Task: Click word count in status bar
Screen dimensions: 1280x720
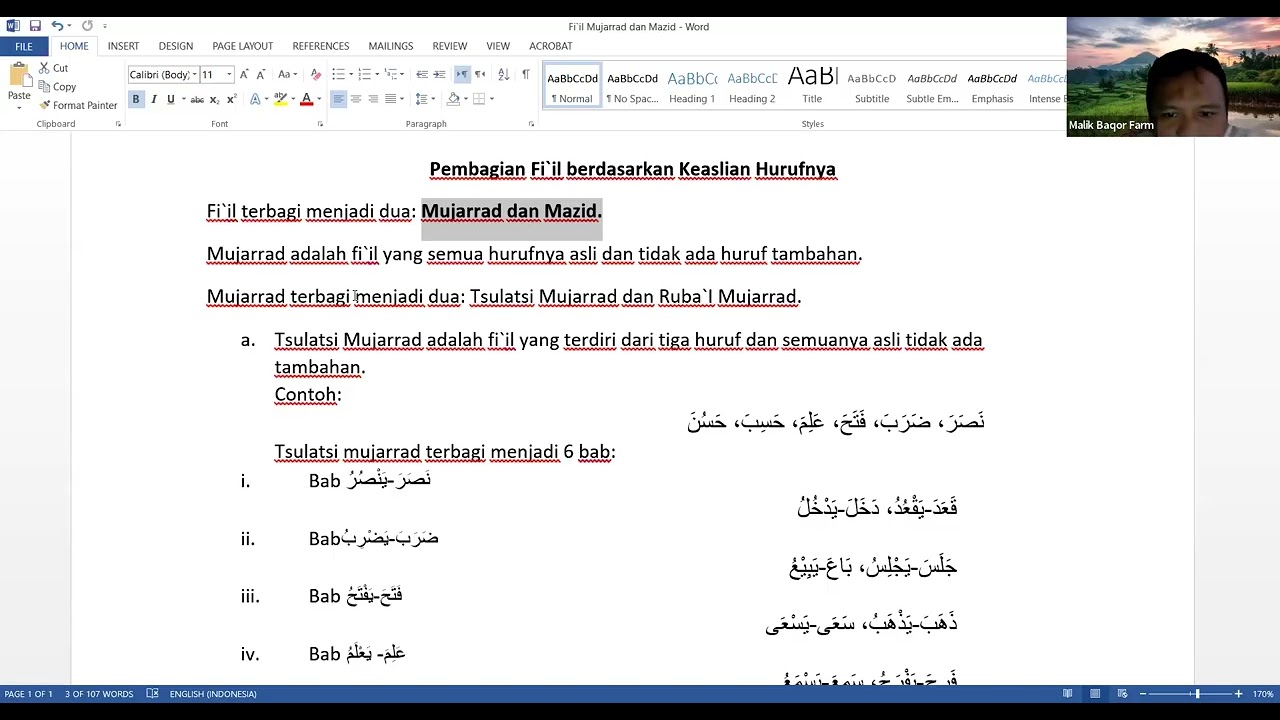Action: 99,694
